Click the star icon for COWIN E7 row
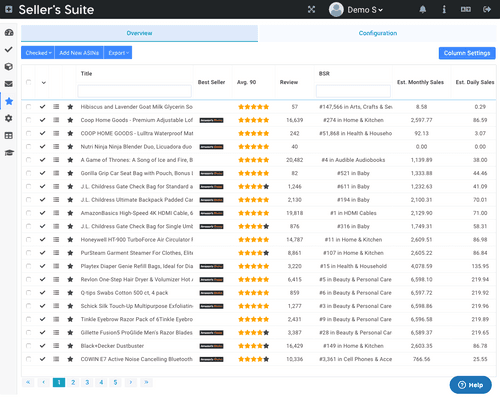Viewport: 500px width, 399px height. 70,359
